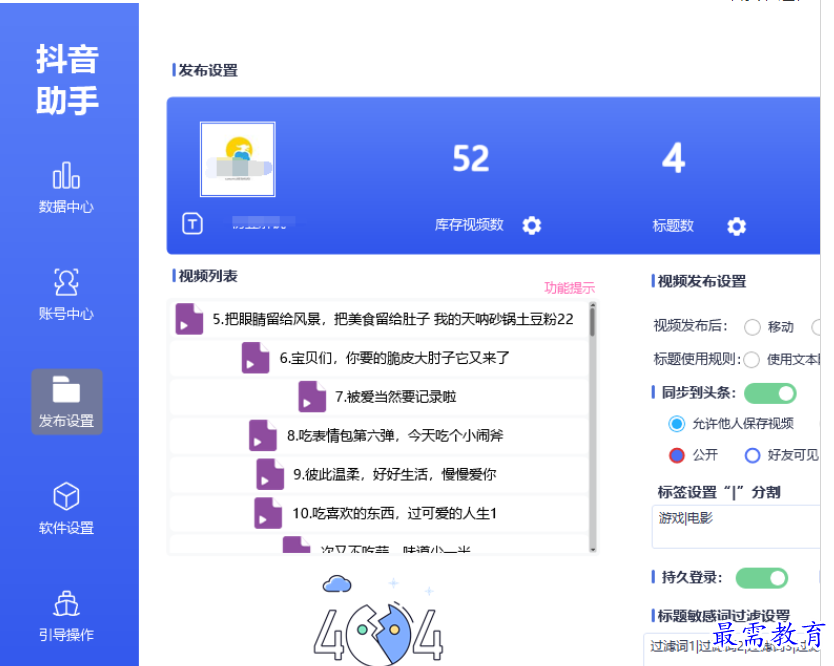Click the 4 标题数 count
This screenshot has width=834, height=666.
point(673,158)
